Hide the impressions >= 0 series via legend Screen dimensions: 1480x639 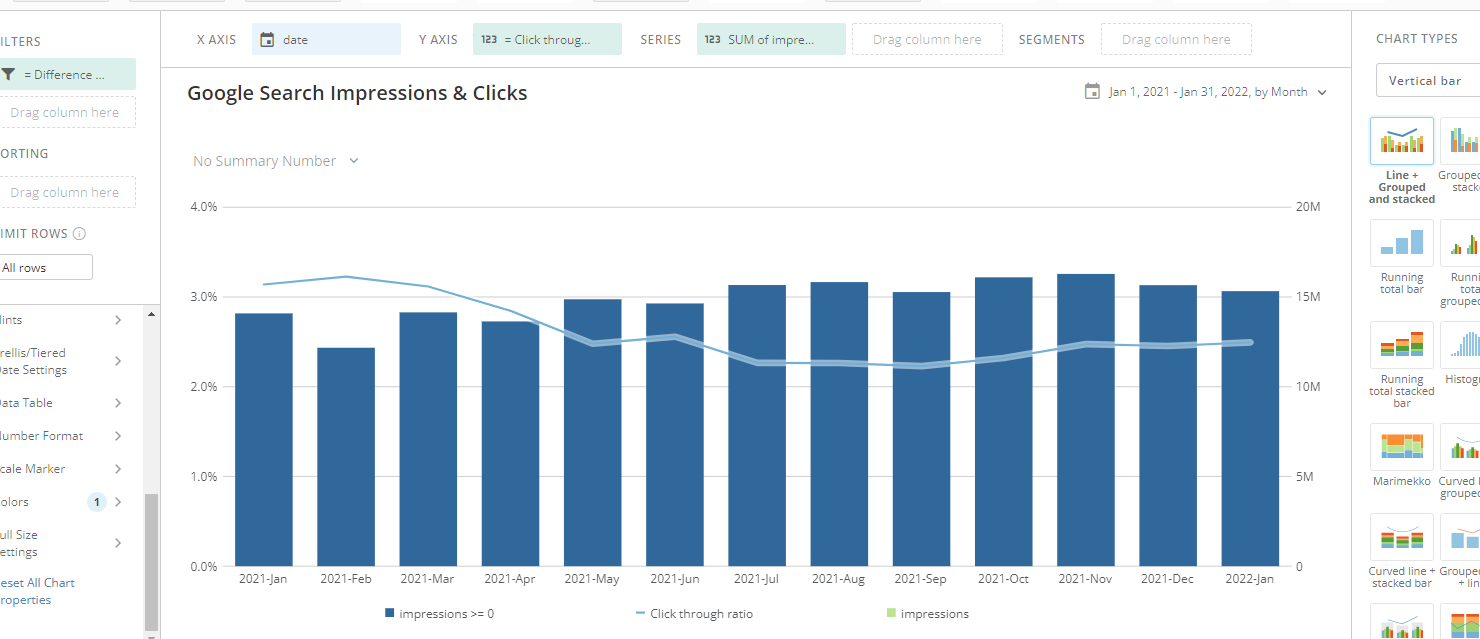(x=440, y=613)
